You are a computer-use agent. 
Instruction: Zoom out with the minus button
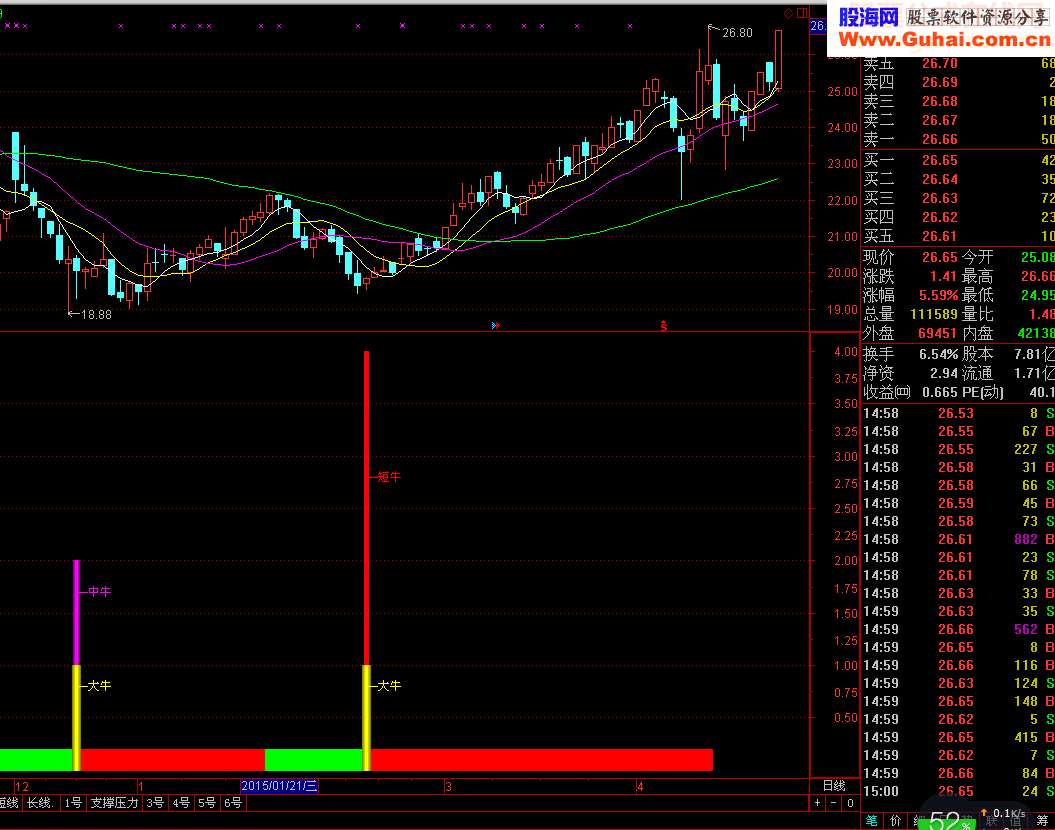[x=834, y=802]
